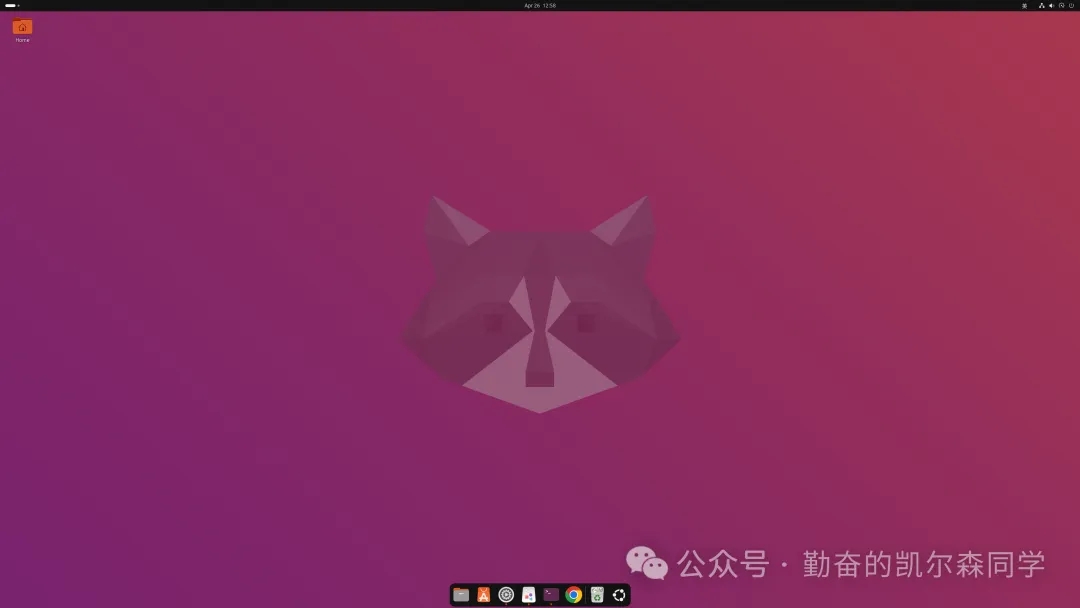Open Google Chrome from the dock
Image resolution: width=1080 pixels, height=608 pixels.
[x=573, y=595]
